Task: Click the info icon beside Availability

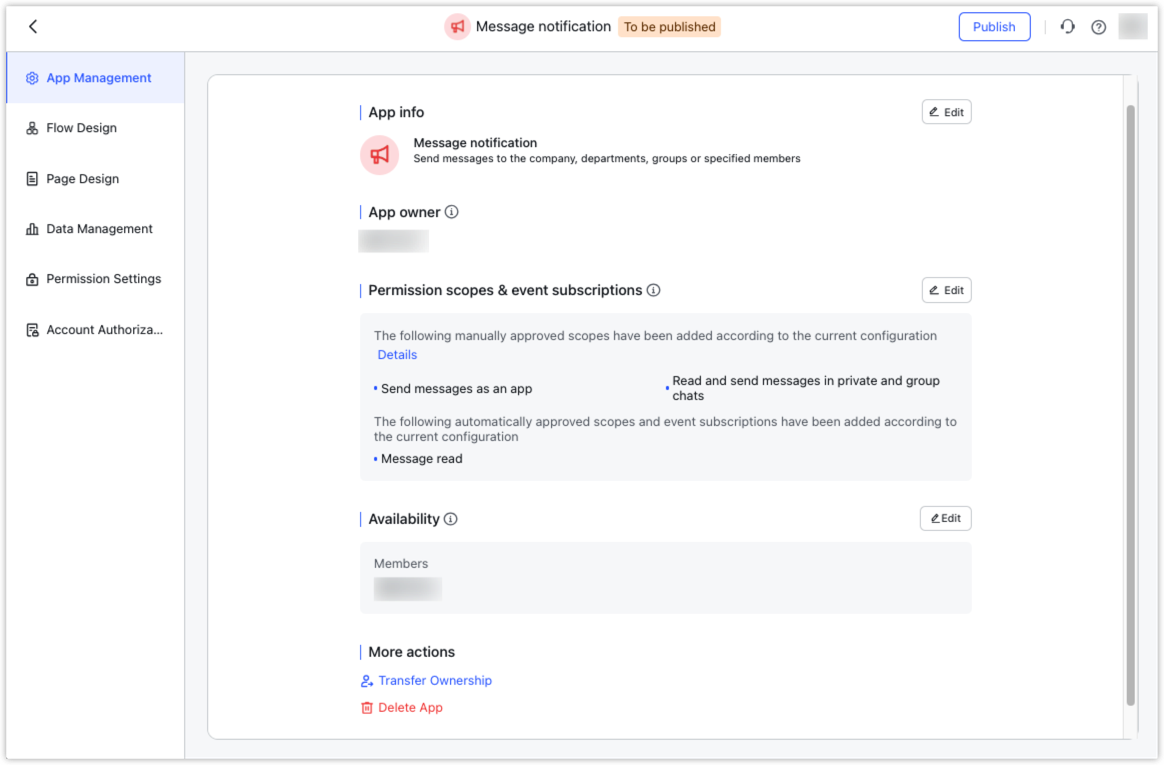Action: pyautogui.click(x=450, y=519)
